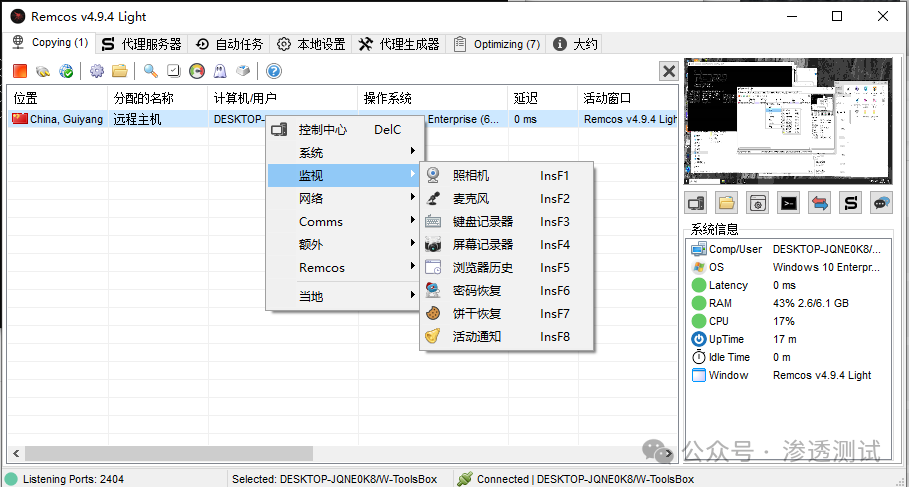Image resolution: width=909 pixels, height=487 pixels.
Task: Open the 本地设置 tab
Action: click(311, 44)
